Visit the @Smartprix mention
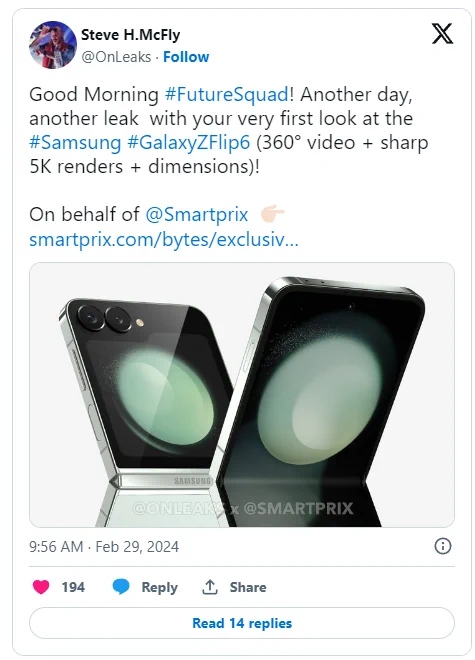 [197, 214]
